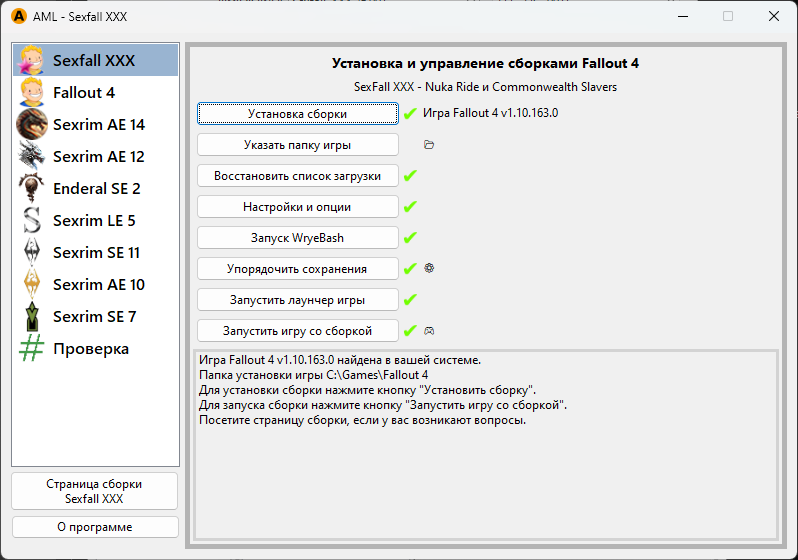
Task: Click the gamepad icon beside Запустить игру со сборкой
Action: pyautogui.click(x=429, y=330)
